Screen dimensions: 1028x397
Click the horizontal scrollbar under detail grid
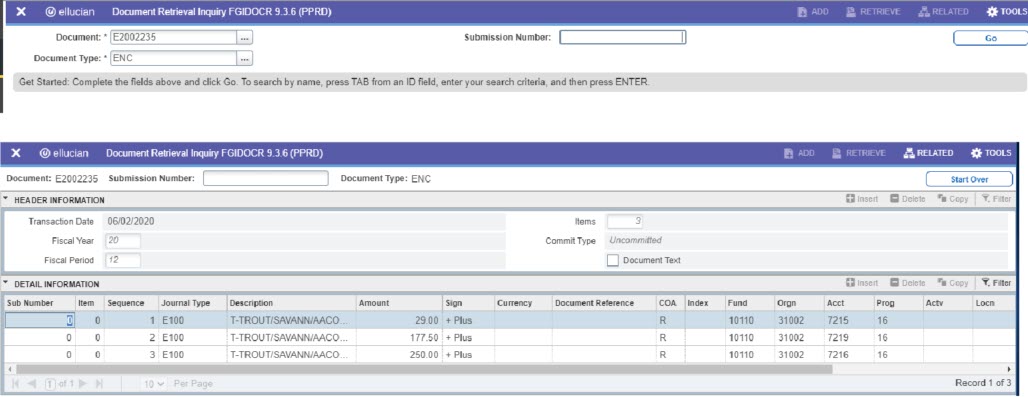424,369
